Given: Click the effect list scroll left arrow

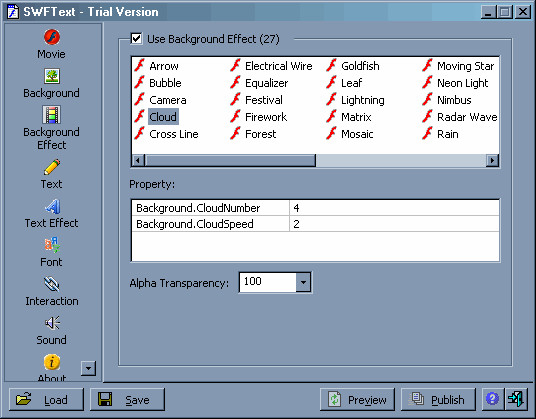Looking at the screenshot, I should [x=138, y=160].
